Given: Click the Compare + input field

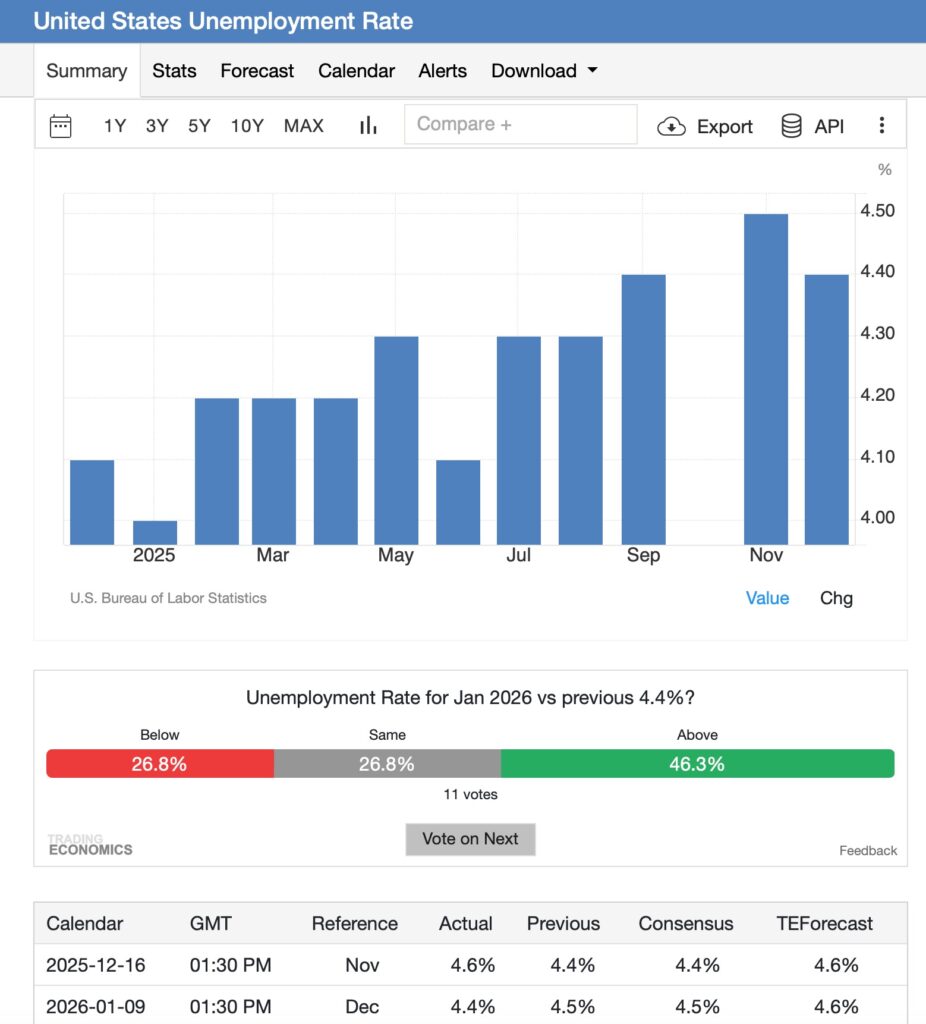Looking at the screenshot, I should pos(520,125).
